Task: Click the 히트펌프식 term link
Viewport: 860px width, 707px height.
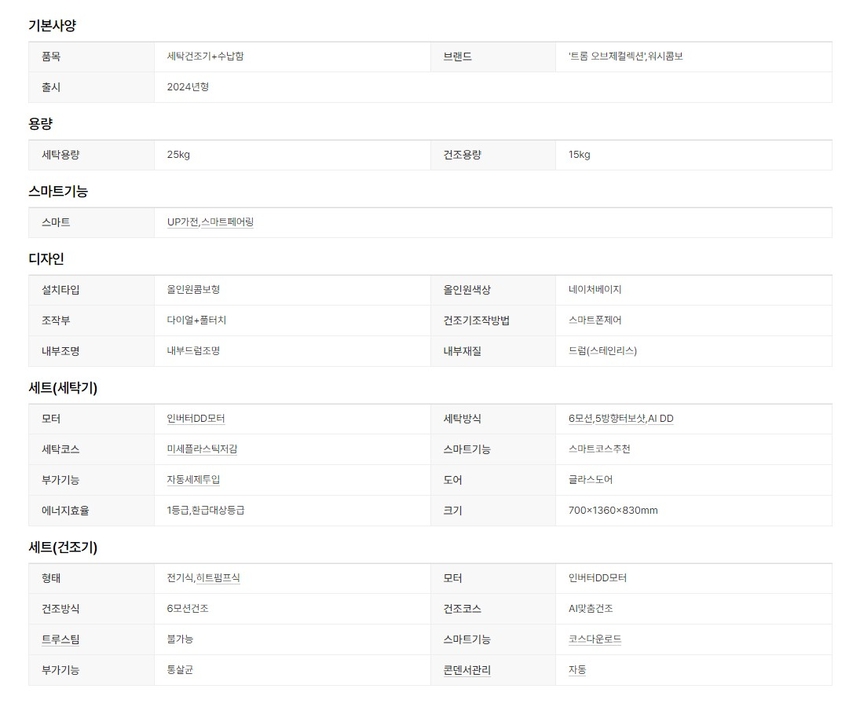Action: (x=218, y=578)
